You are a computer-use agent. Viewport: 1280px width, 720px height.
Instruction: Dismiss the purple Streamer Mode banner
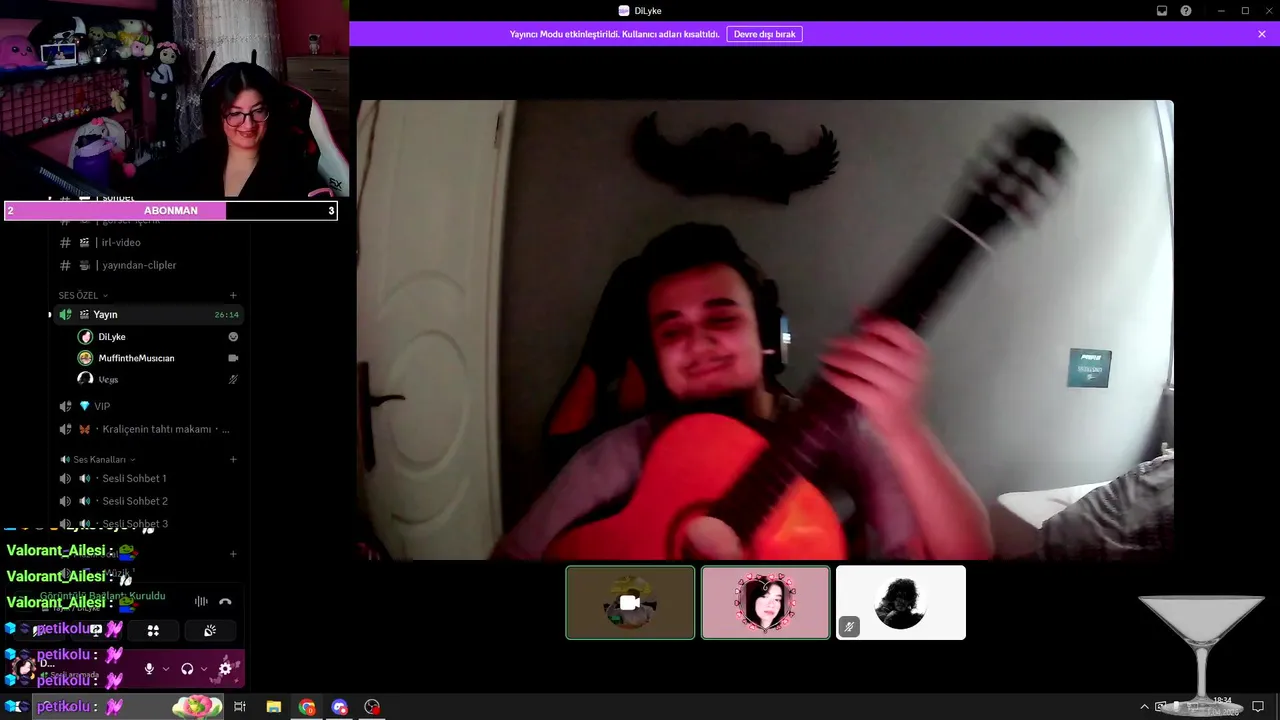click(x=1262, y=34)
